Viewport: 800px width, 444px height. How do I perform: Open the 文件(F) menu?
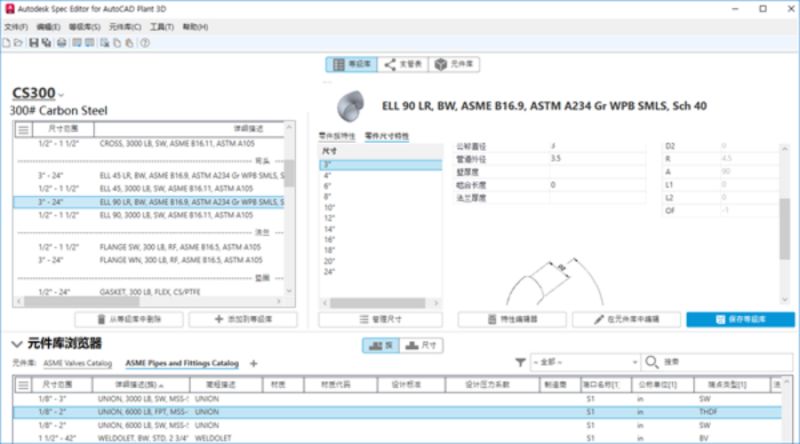coord(16,27)
